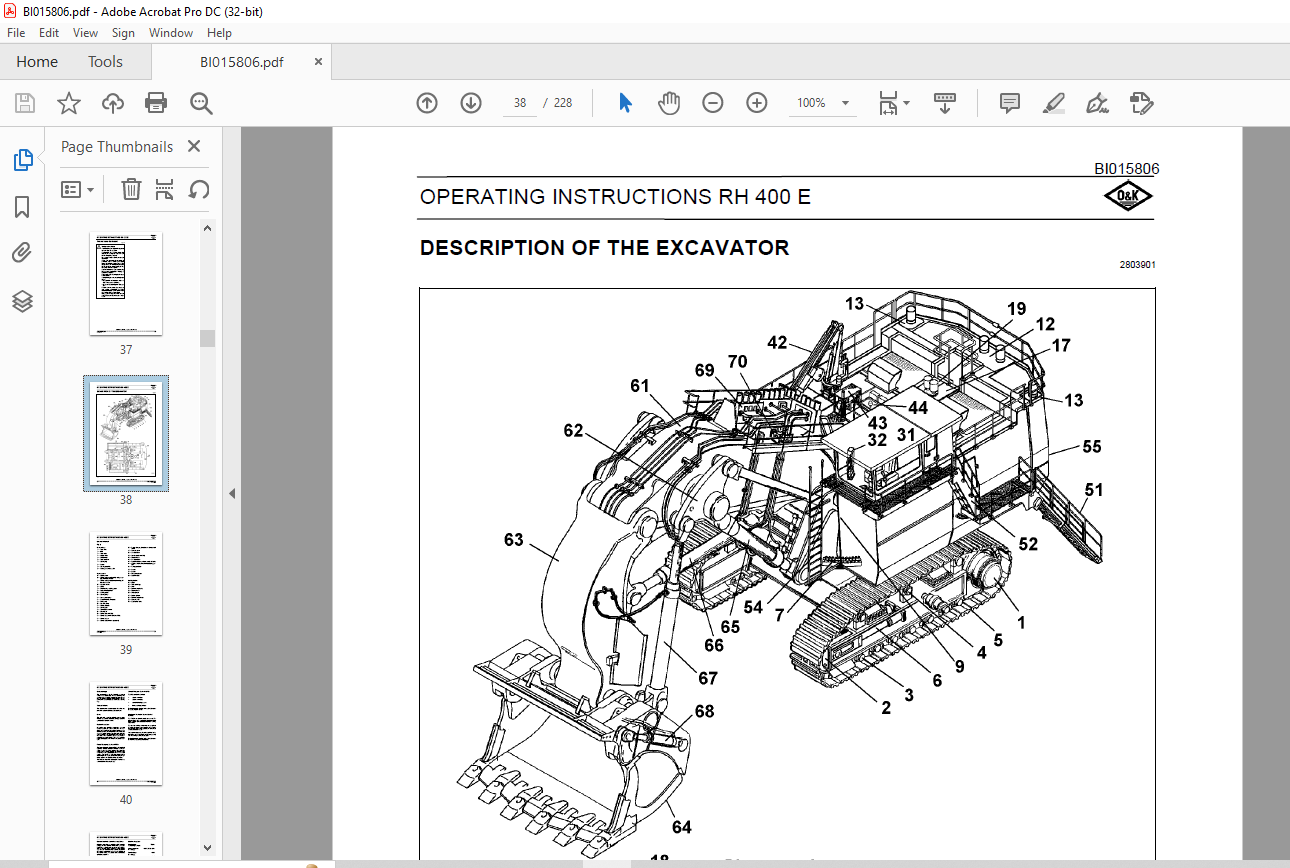Open the Attachments paperclip icon
1290x868 pixels.
pos(22,253)
